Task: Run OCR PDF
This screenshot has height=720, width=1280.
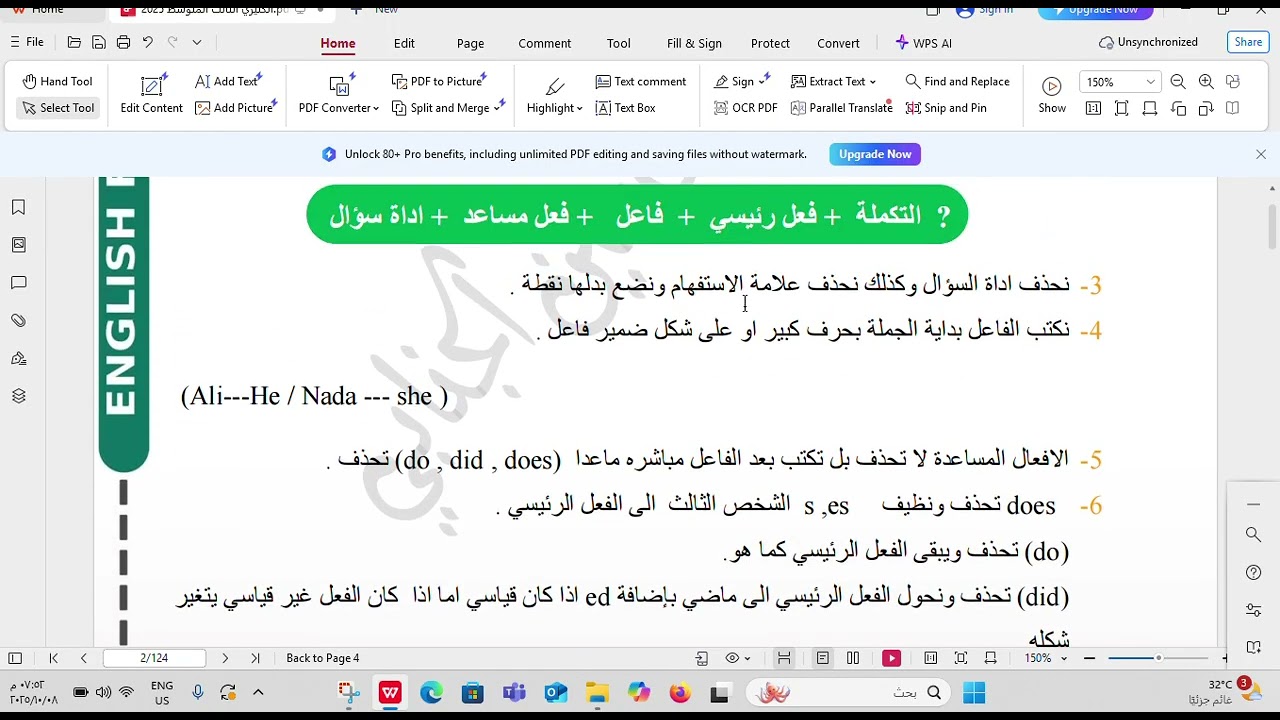Action: [x=746, y=108]
